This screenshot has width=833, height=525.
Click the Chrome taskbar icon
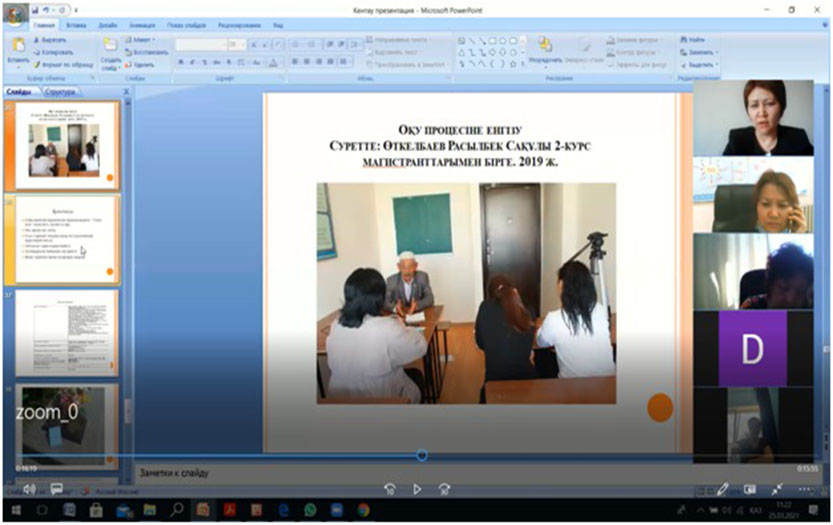click(363, 511)
